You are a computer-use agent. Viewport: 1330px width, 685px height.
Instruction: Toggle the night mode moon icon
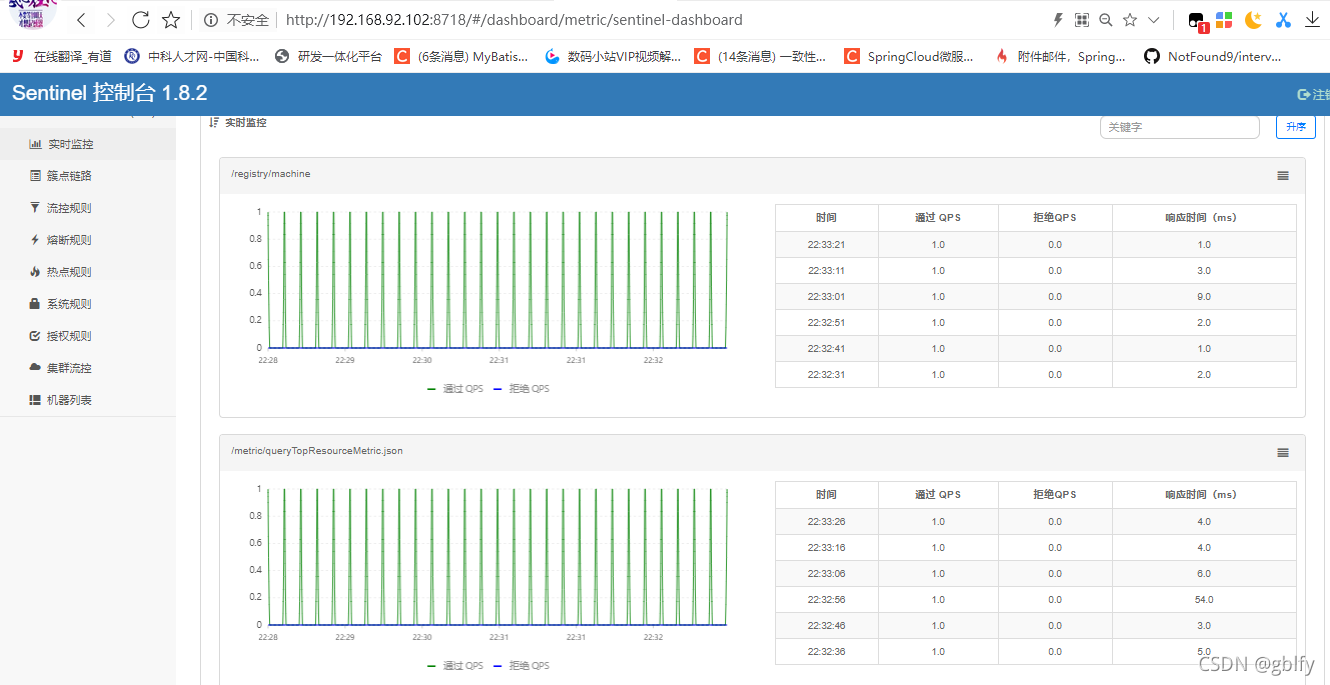click(1253, 20)
